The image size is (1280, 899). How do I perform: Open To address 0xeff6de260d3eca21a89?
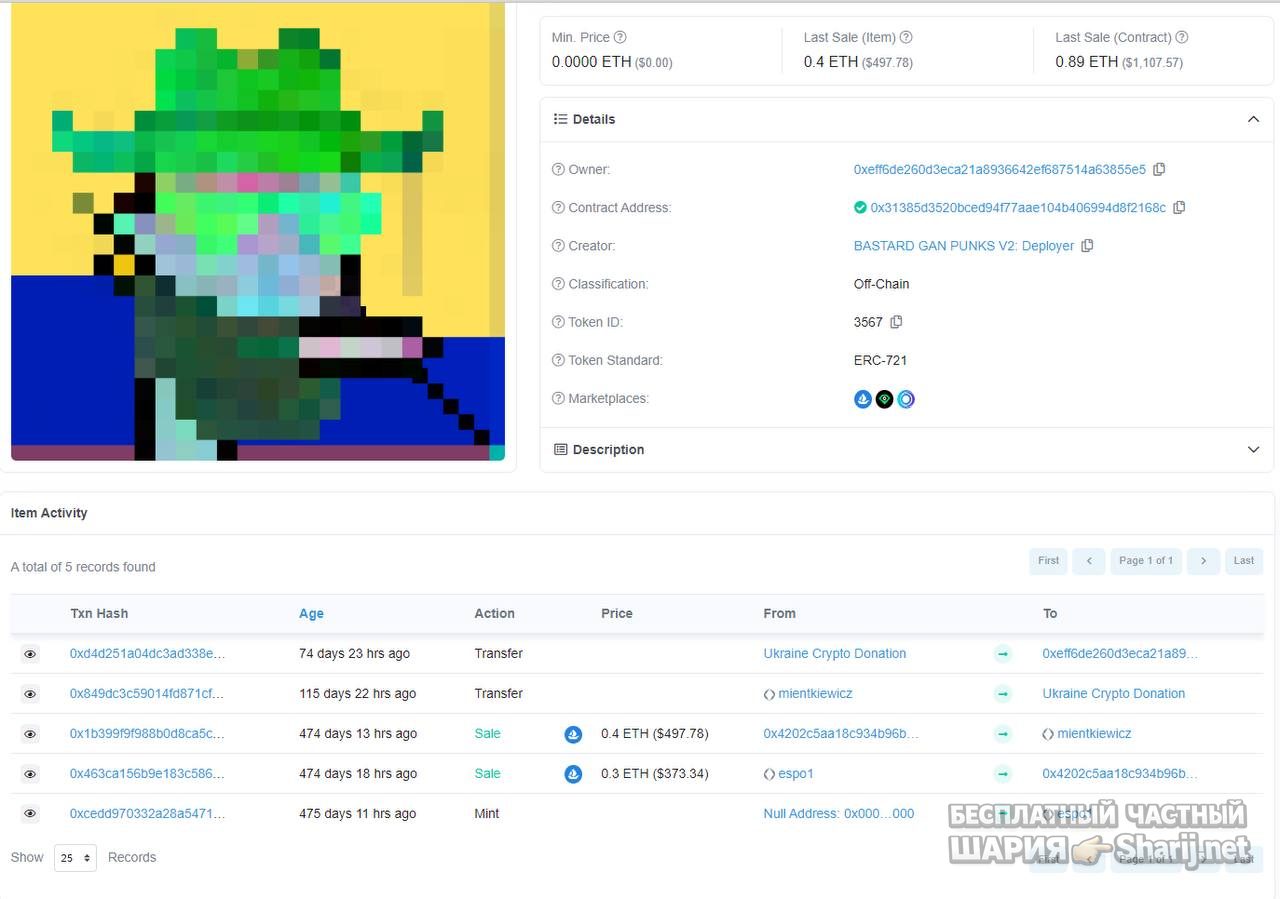(1120, 654)
